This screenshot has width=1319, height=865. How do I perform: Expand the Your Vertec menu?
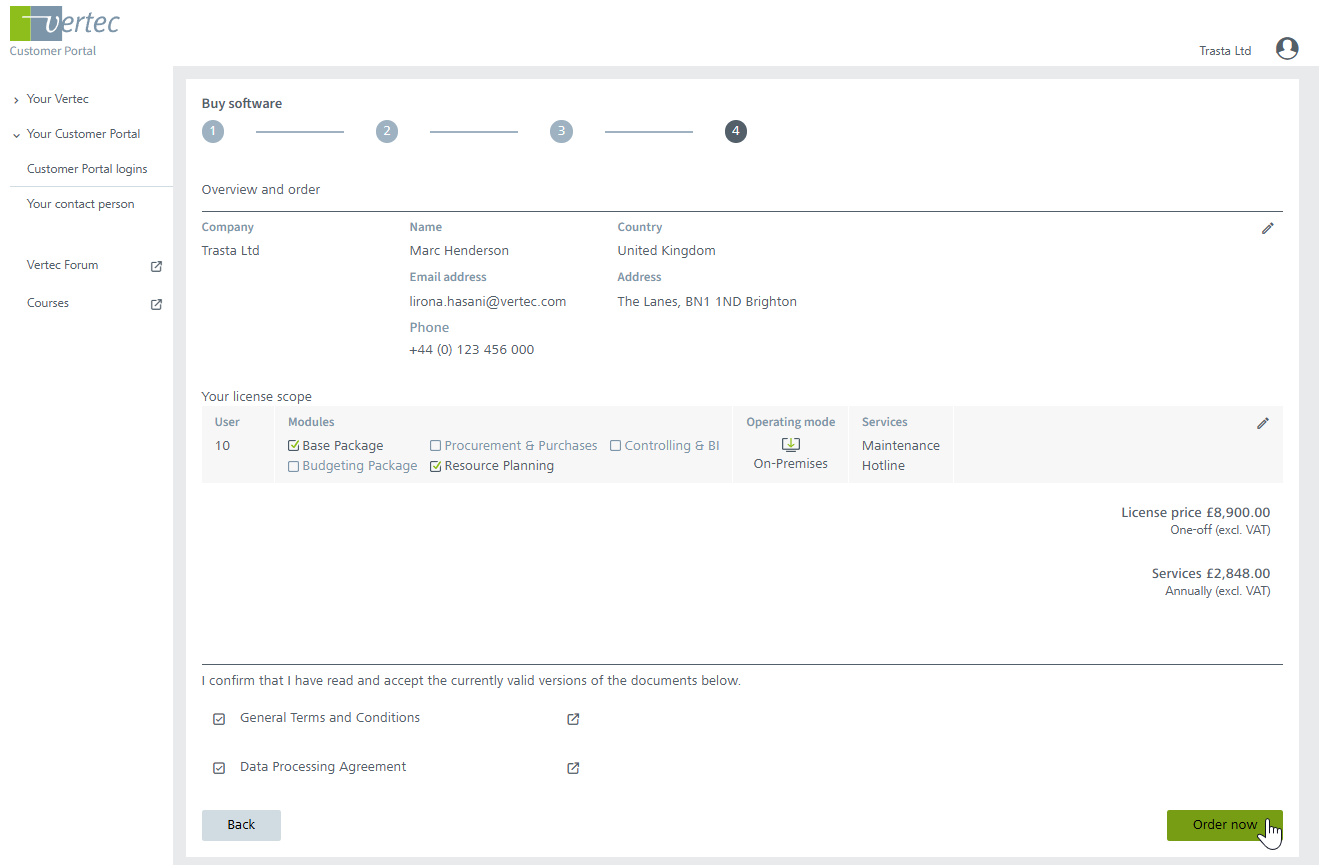(57, 99)
